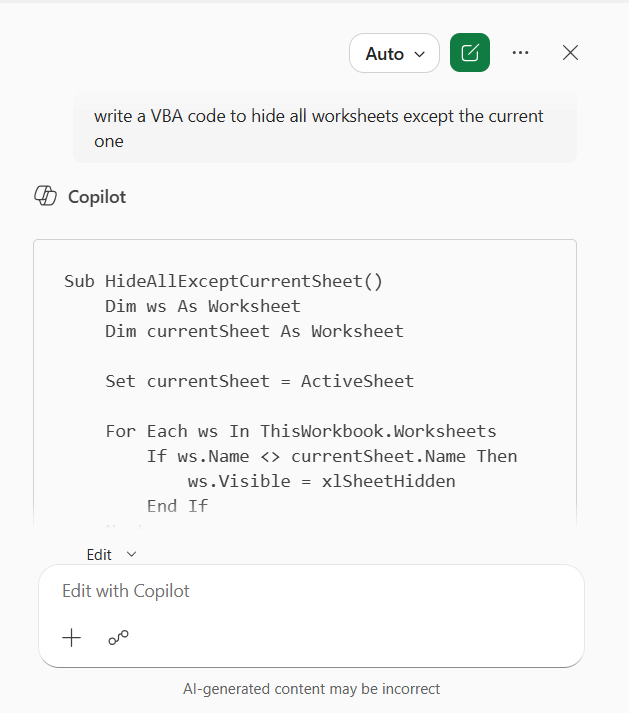629x713 pixels.
Task: Click the ws.Visible = xlSheetHidden line
Action: pyautogui.click(x=321, y=481)
